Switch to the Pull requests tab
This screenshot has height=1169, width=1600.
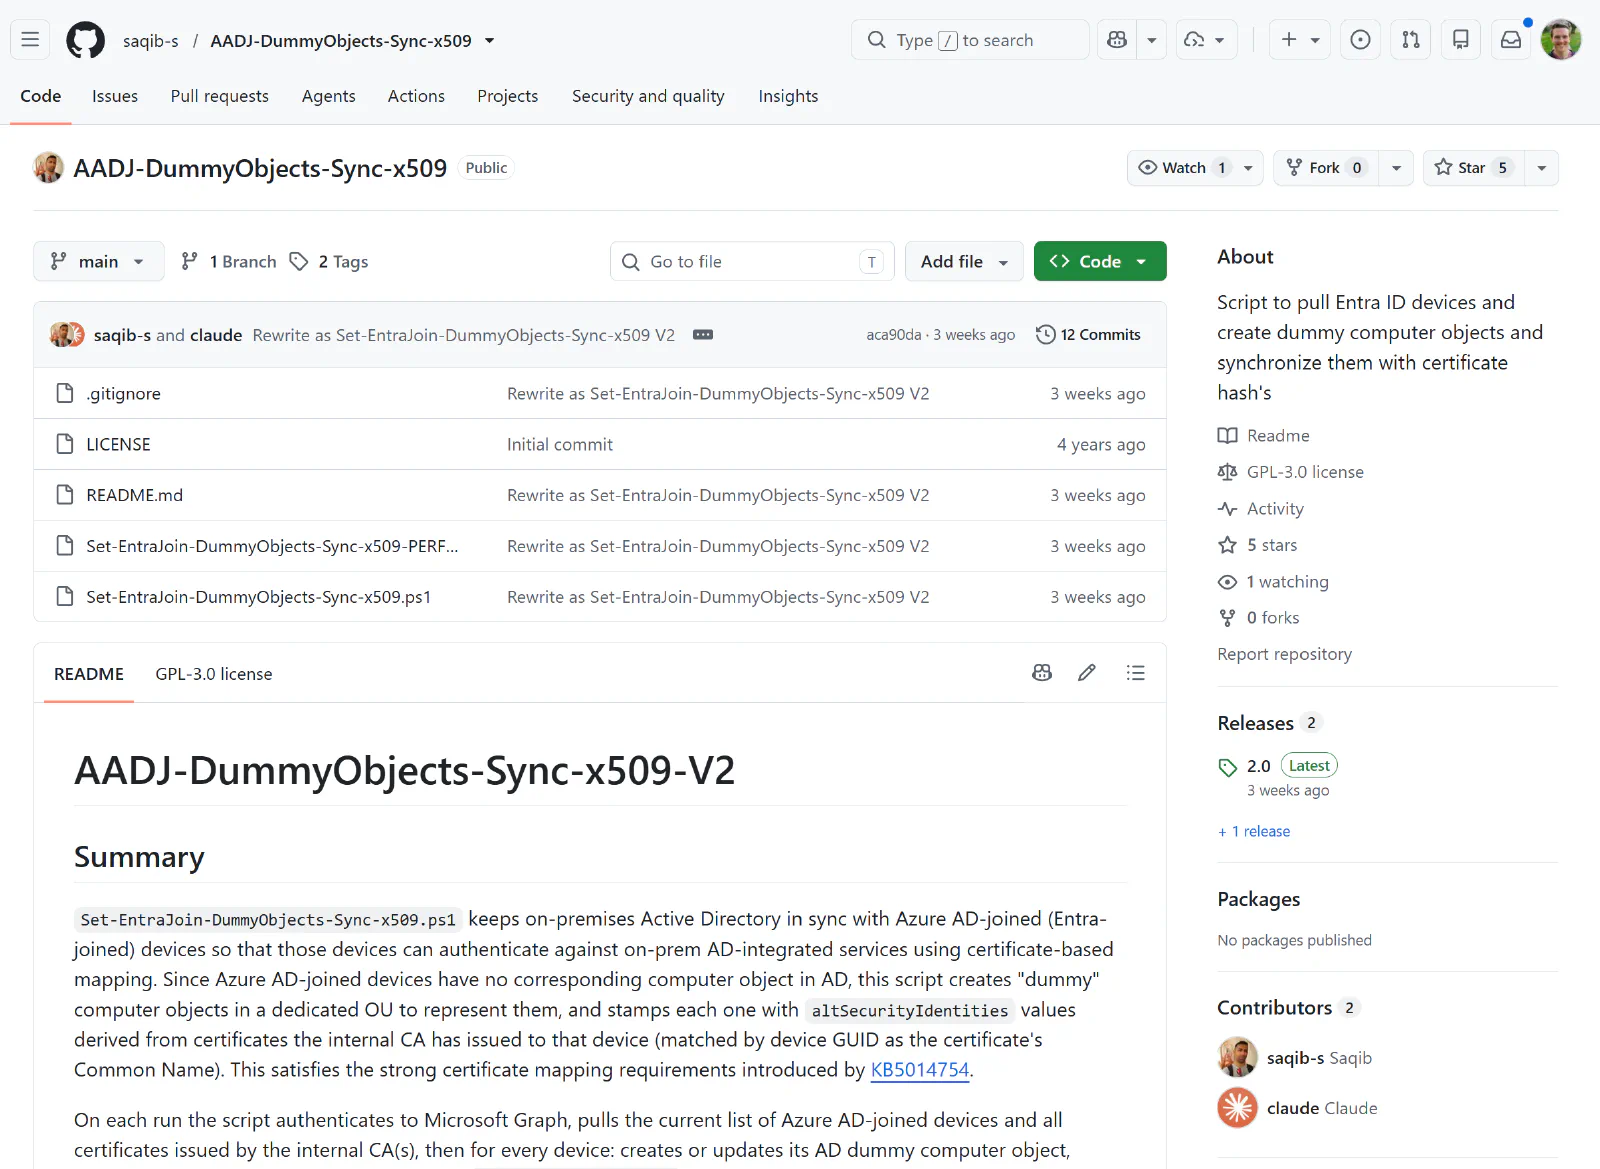219,96
